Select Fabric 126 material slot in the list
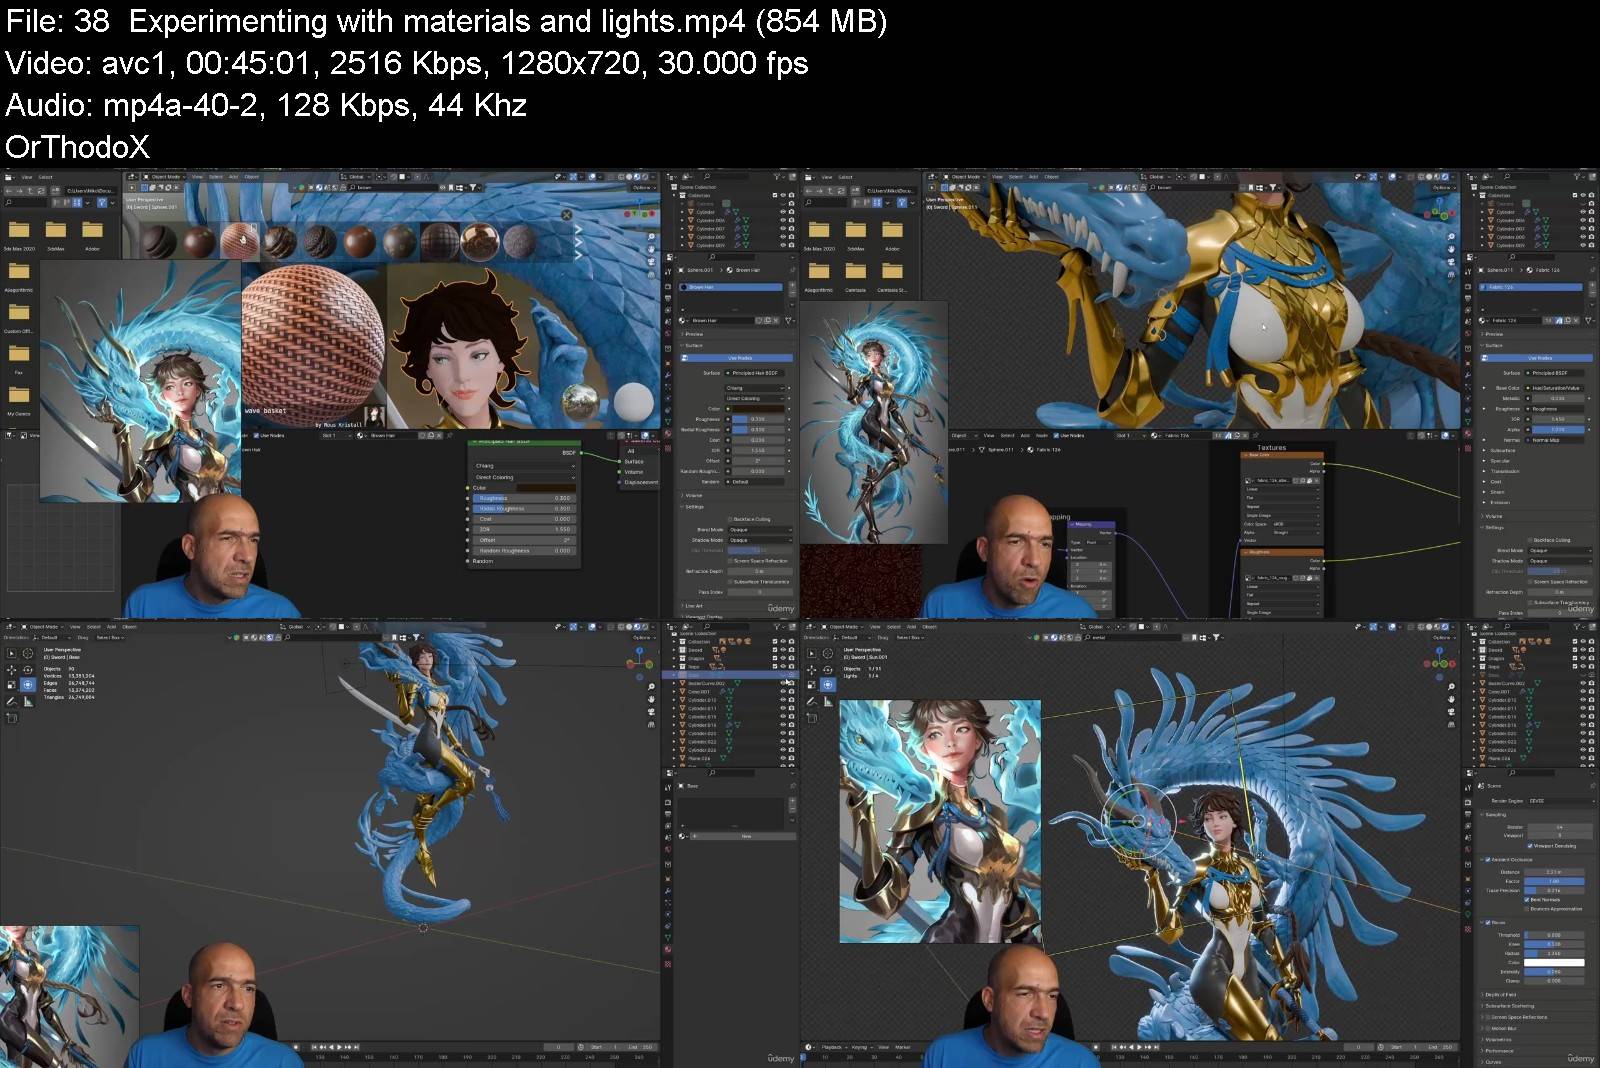 click(1530, 287)
